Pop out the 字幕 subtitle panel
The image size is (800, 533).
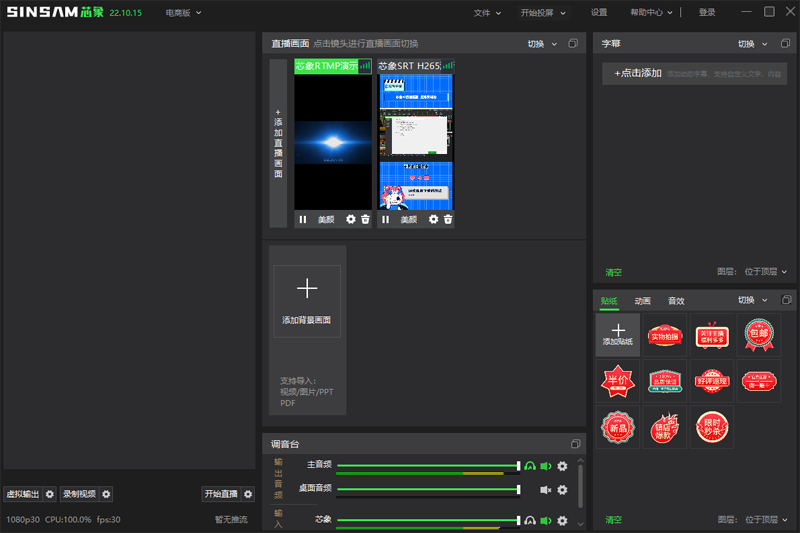[x=786, y=44]
